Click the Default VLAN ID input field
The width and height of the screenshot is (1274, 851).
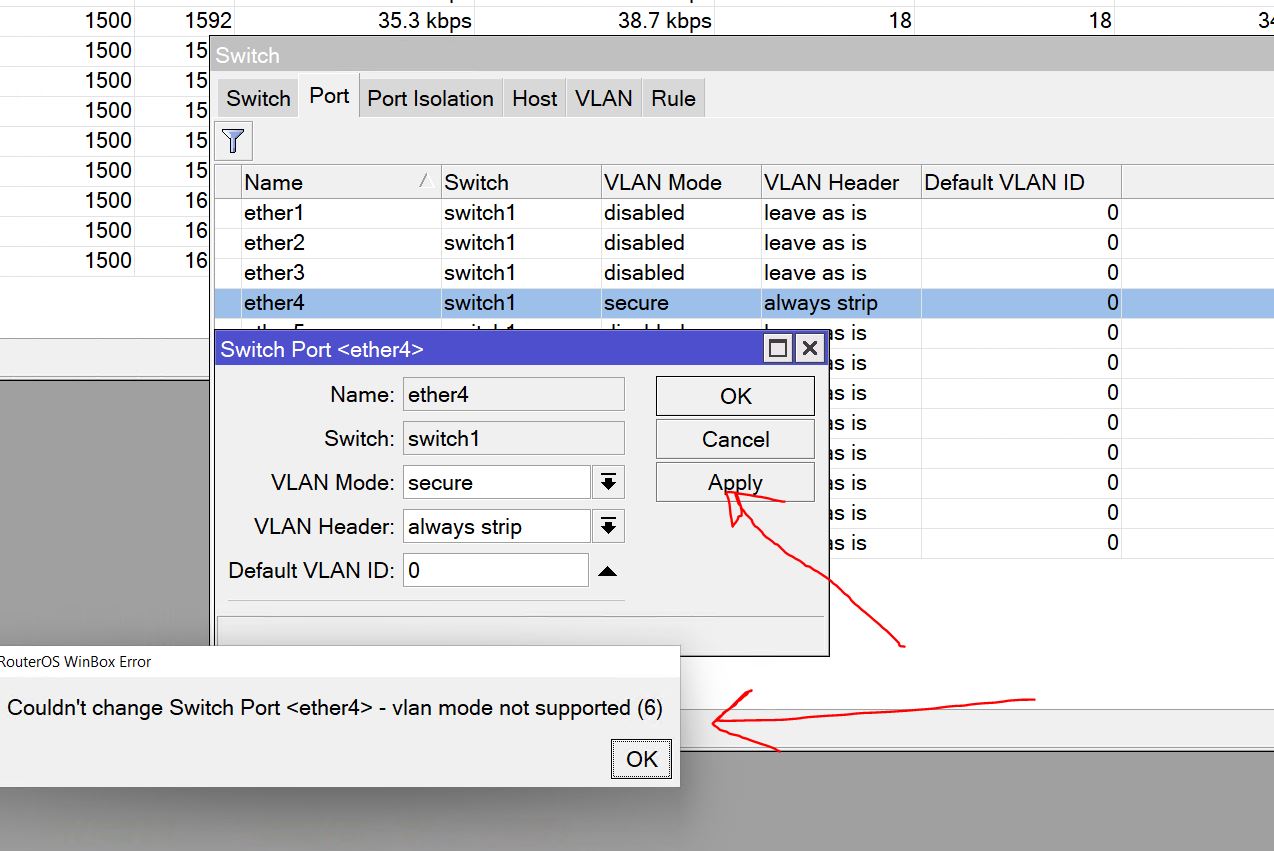(495, 571)
